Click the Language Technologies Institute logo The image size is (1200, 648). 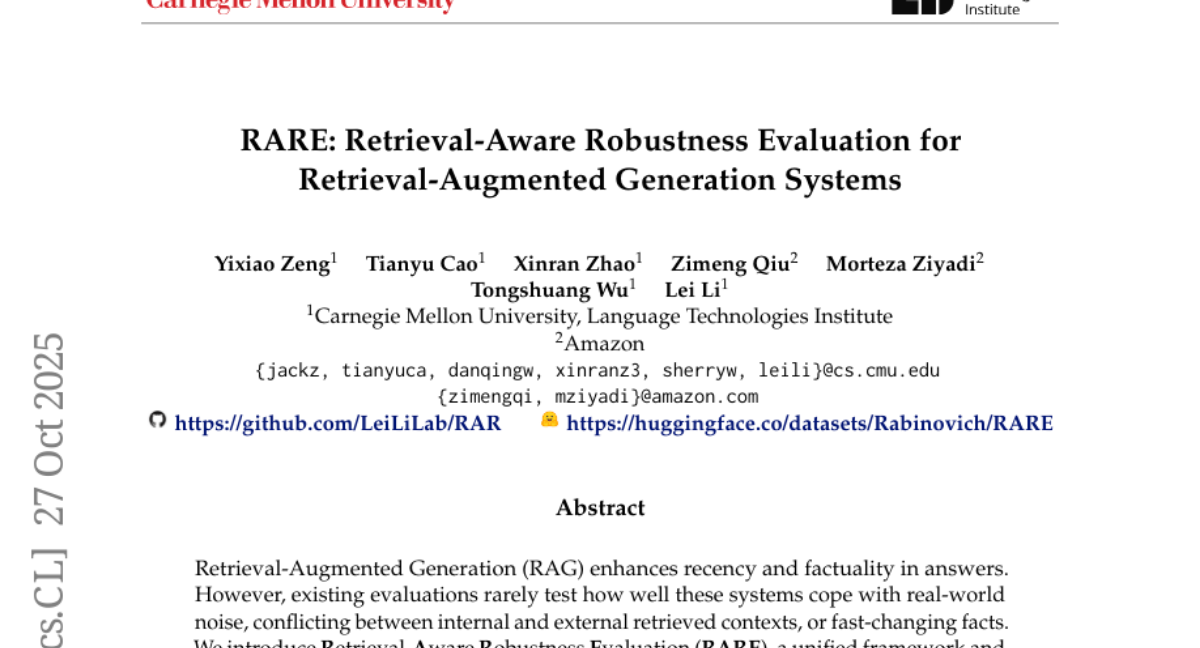click(x=958, y=7)
